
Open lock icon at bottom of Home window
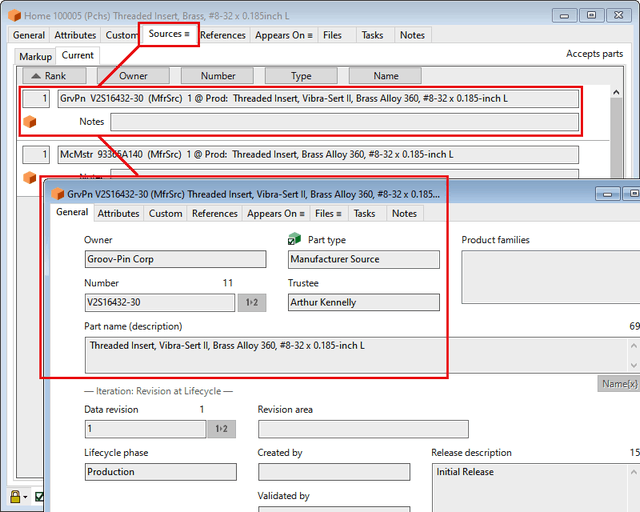point(15,496)
